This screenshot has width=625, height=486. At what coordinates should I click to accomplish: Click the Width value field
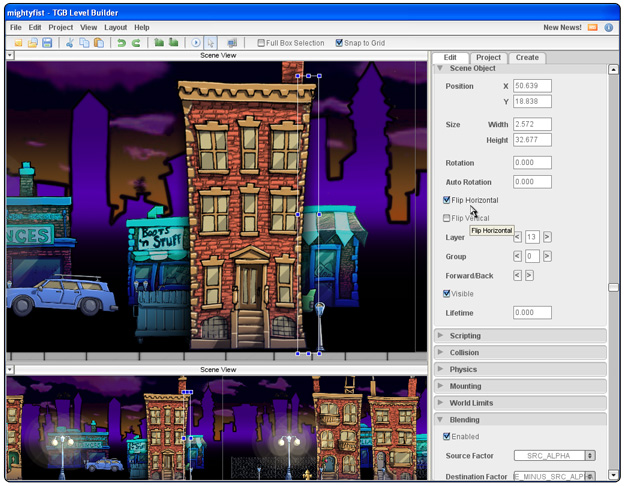pos(532,124)
